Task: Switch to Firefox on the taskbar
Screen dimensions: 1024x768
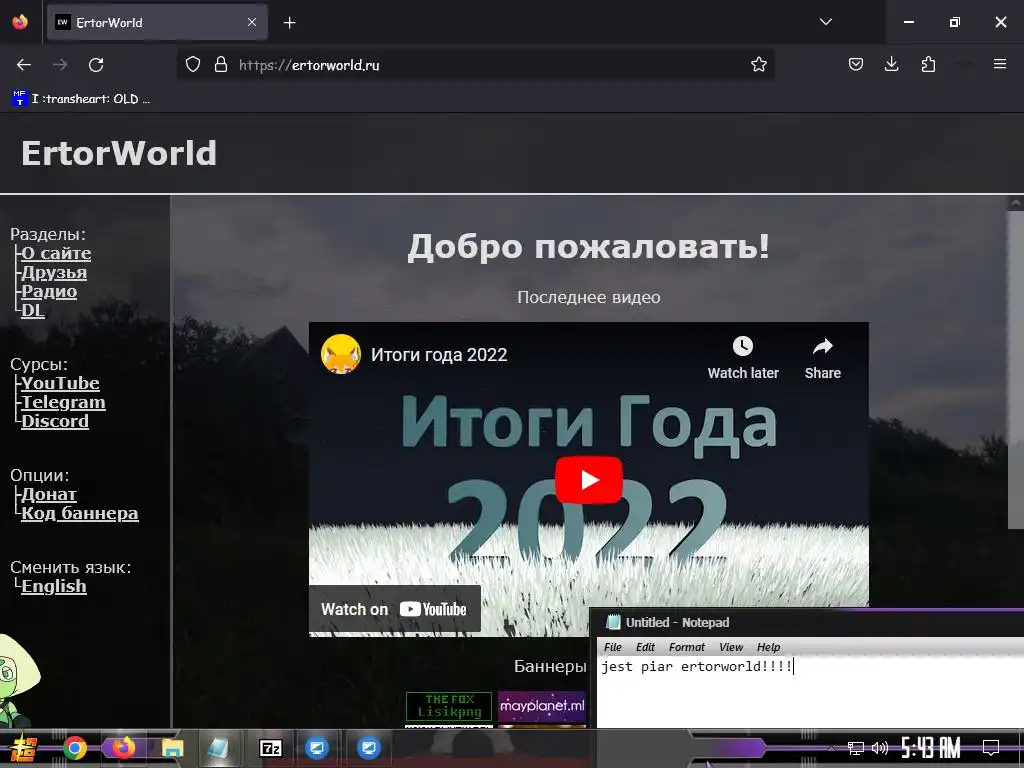Action: point(123,748)
